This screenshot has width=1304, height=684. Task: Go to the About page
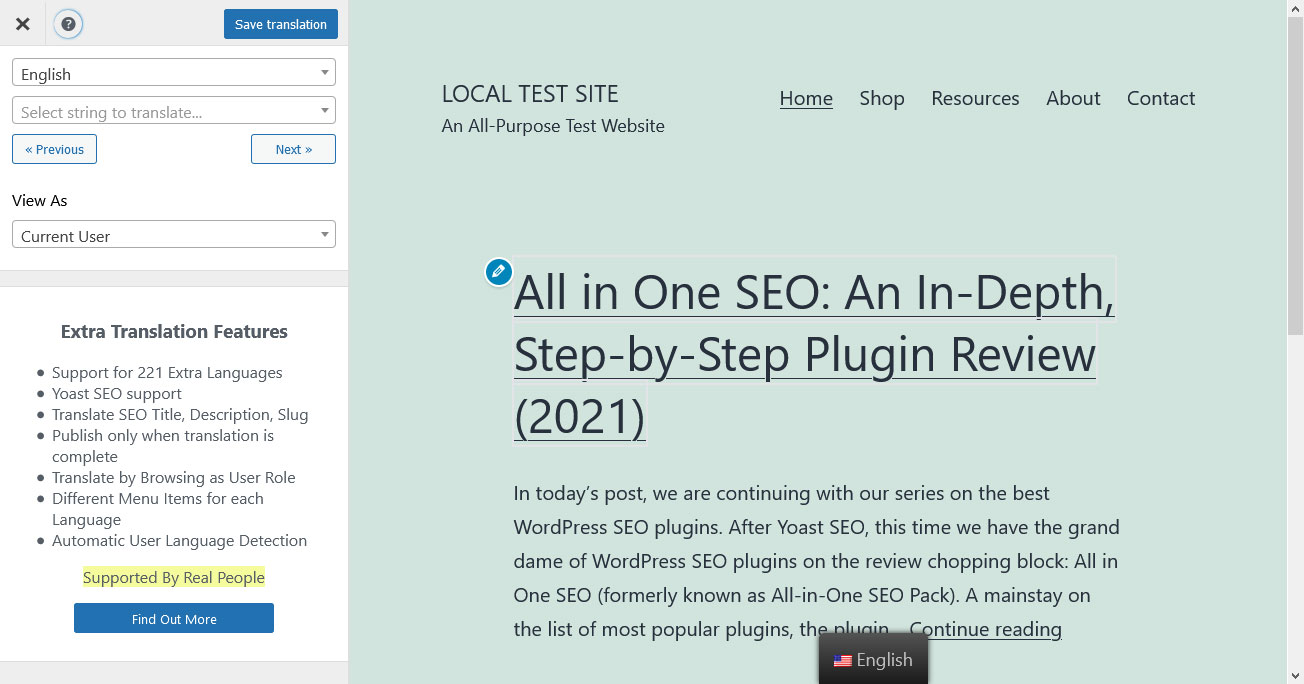click(1073, 98)
